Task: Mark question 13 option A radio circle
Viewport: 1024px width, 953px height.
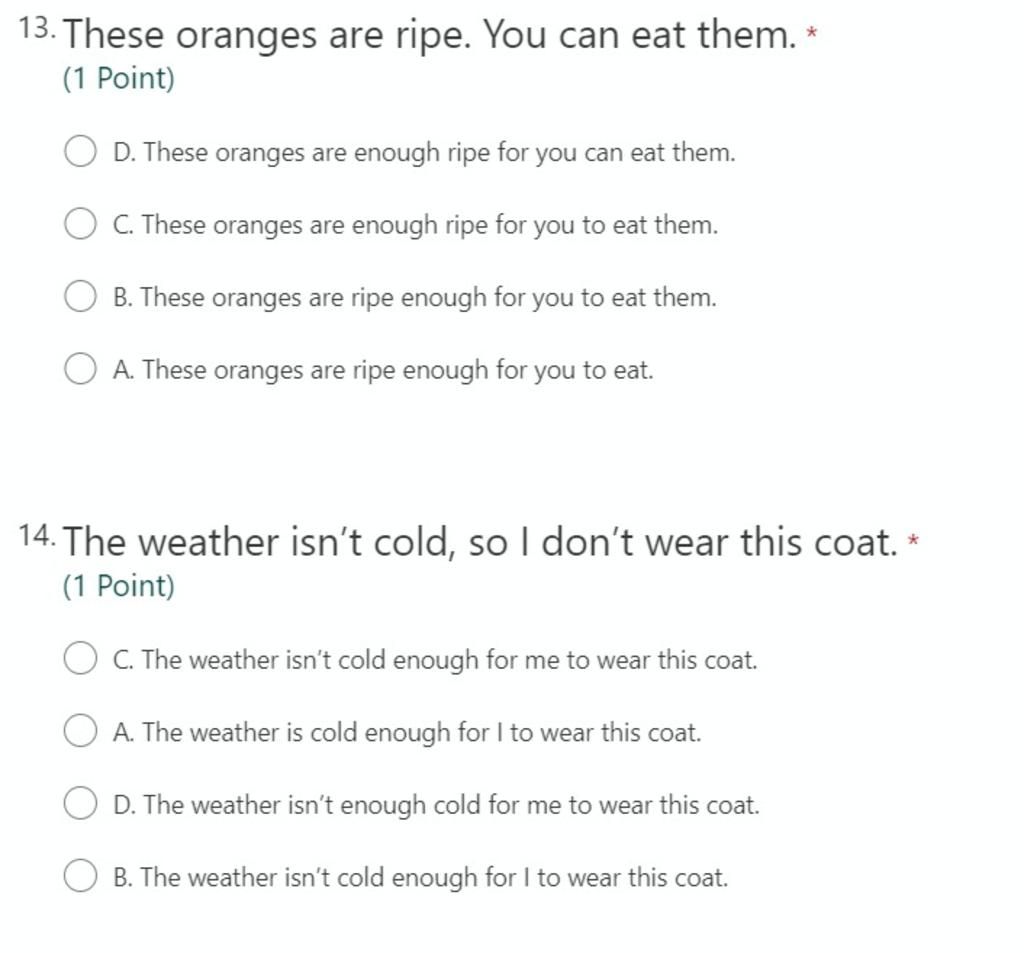Action: tap(80, 369)
